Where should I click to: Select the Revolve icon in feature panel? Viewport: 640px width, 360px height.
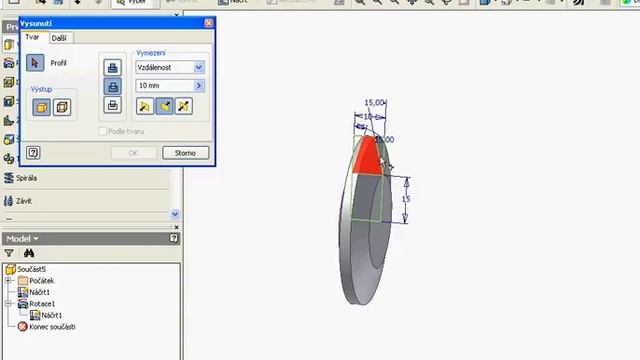tap(9, 63)
